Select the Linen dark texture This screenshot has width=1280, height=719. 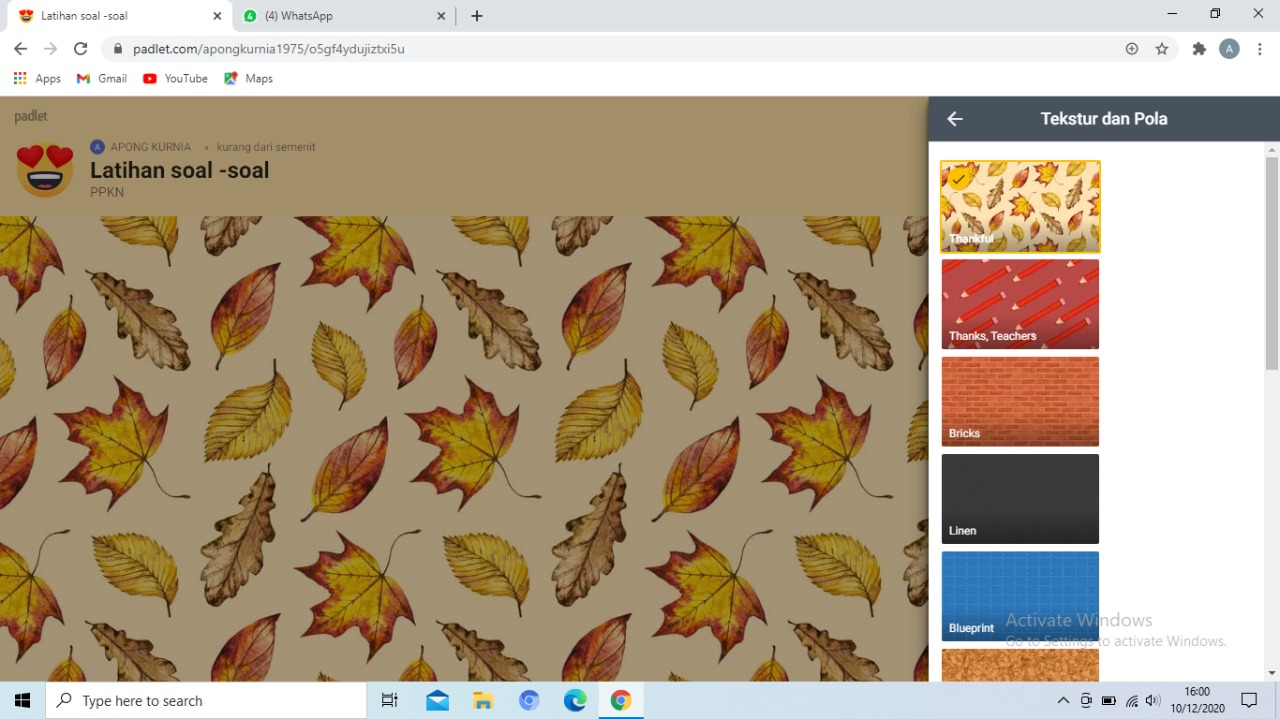[1020, 498]
